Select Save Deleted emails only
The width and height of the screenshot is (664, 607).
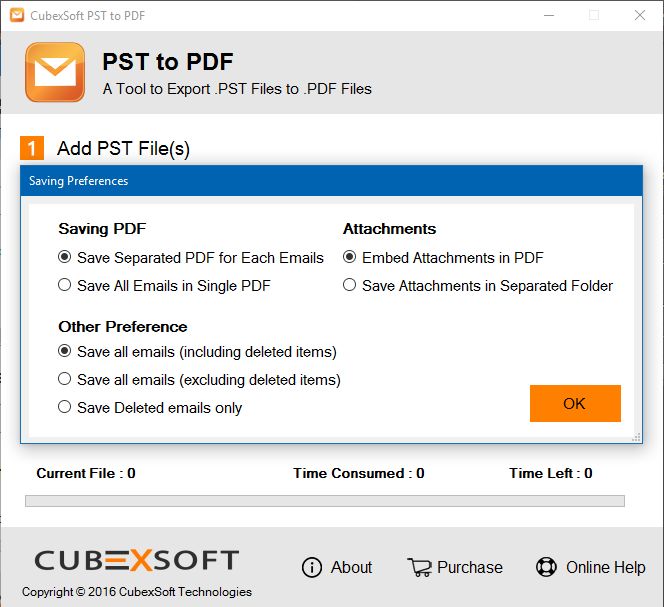pos(150,407)
